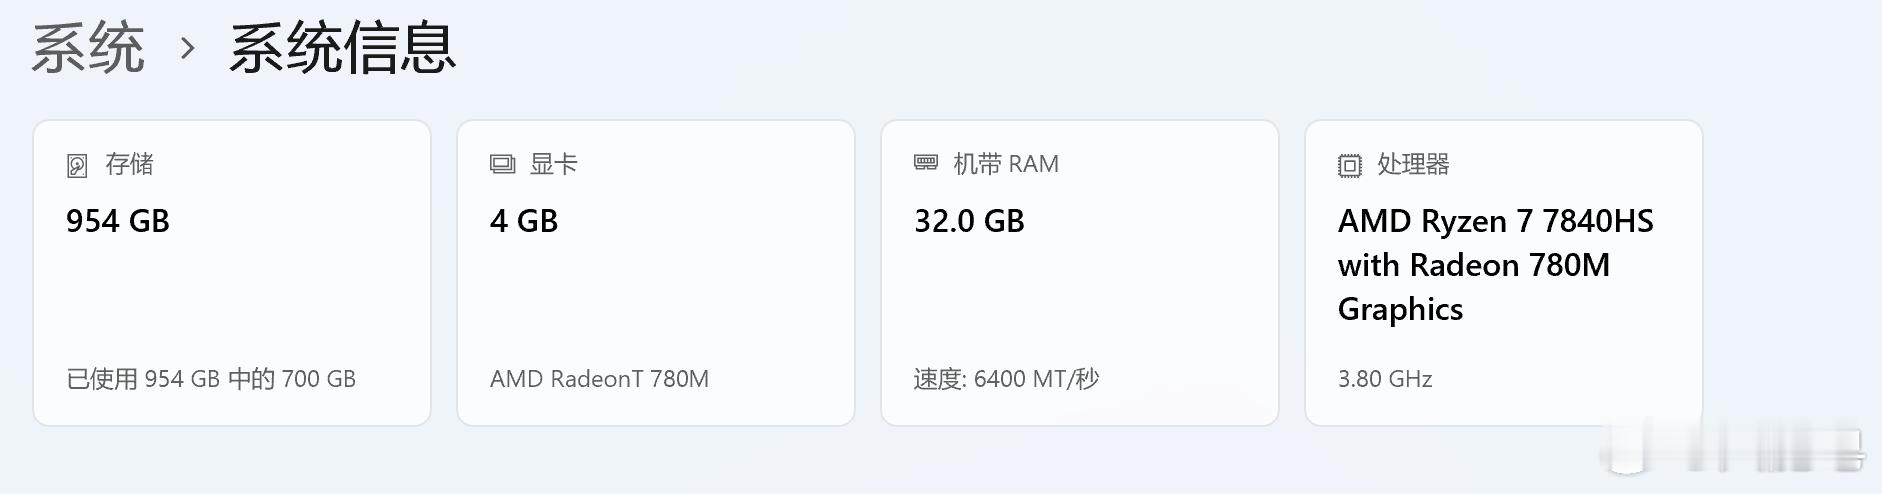Select the 4 GB graphics memory value
The width and height of the screenshot is (1882, 494).
pos(524,221)
